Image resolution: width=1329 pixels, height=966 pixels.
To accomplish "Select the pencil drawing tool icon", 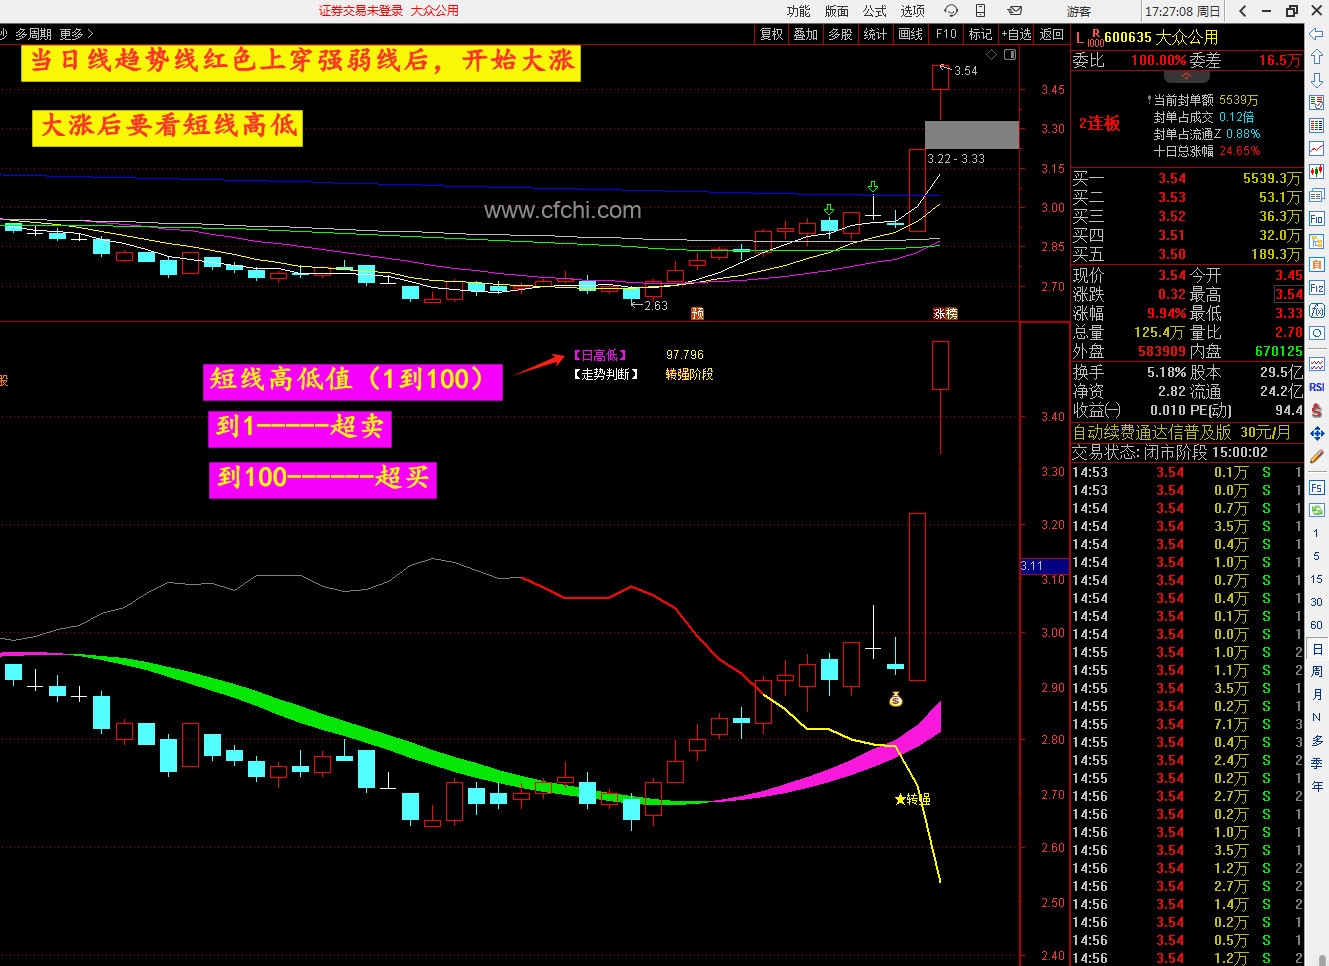I will click(x=1317, y=456).
